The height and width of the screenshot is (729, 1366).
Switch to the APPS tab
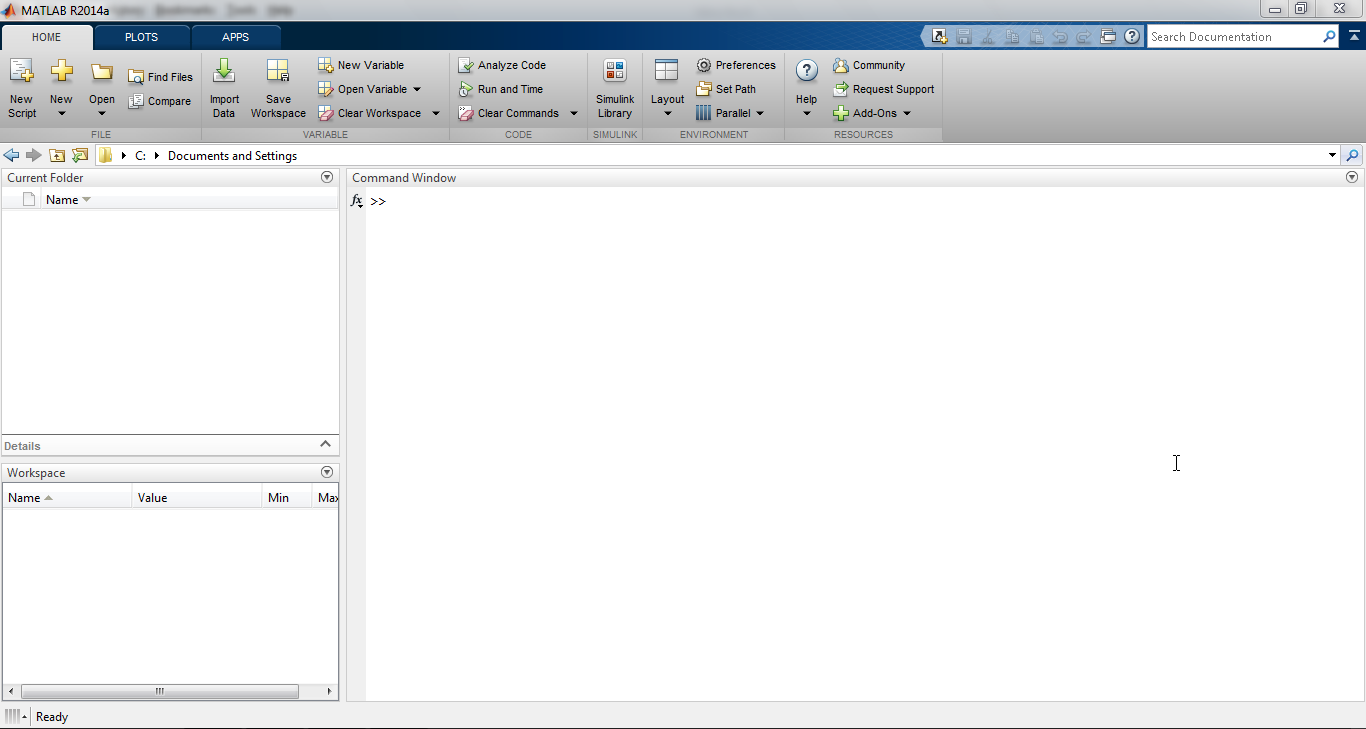click(236, 37)
